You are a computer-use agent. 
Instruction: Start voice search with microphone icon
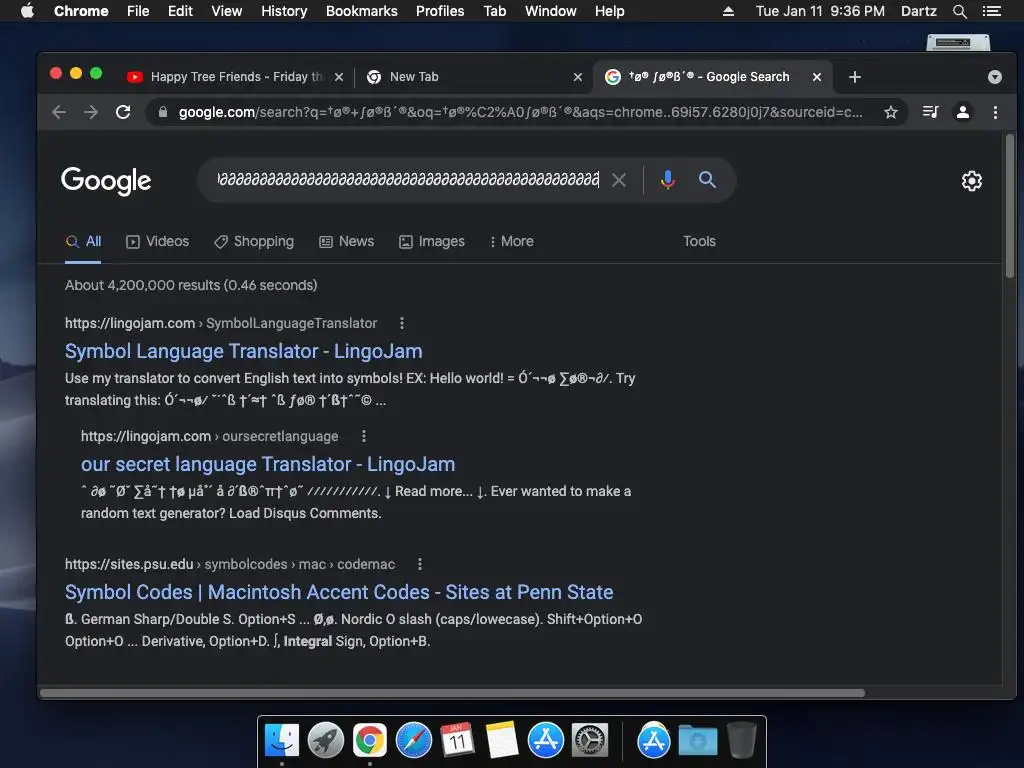(667, 180)
